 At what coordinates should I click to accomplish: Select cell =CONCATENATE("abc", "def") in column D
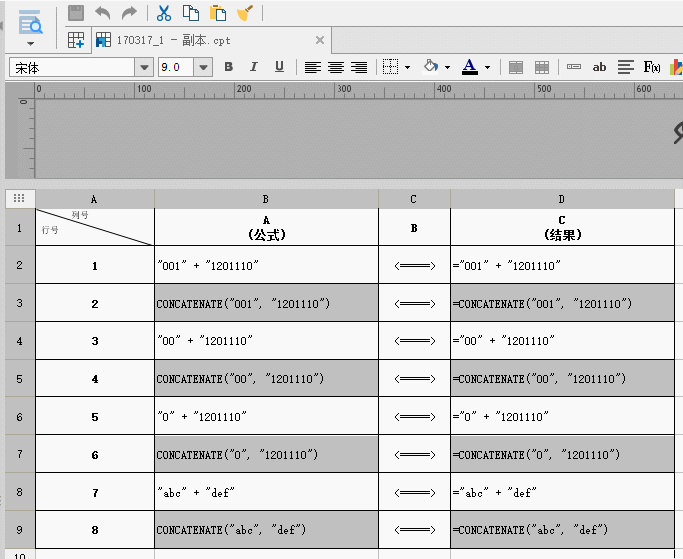(x=562, y=530)
